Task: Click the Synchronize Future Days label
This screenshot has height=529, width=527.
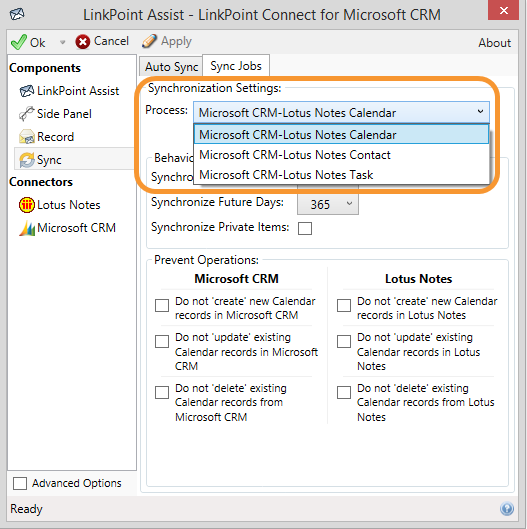Action: tap(217, 202)
